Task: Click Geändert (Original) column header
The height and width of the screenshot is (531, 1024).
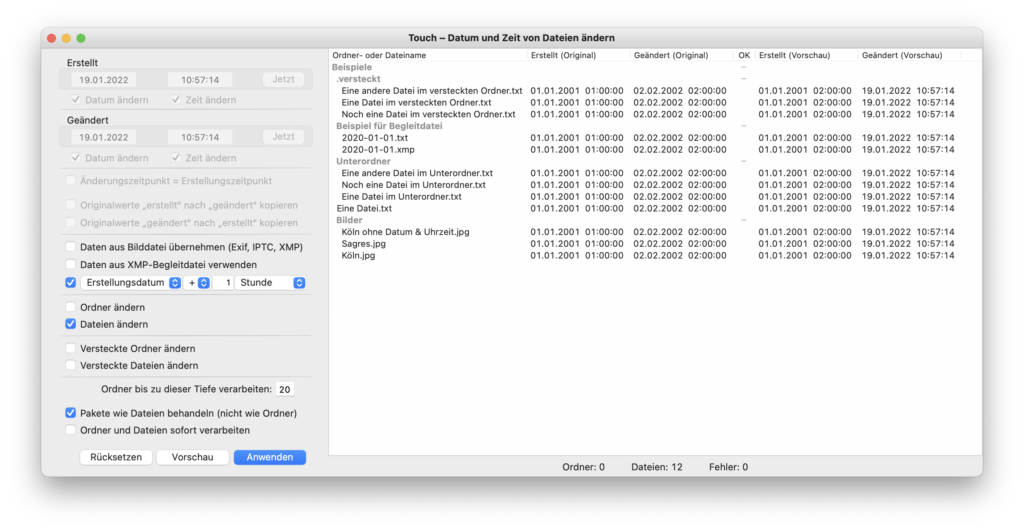Action: [x=682, y=56]
